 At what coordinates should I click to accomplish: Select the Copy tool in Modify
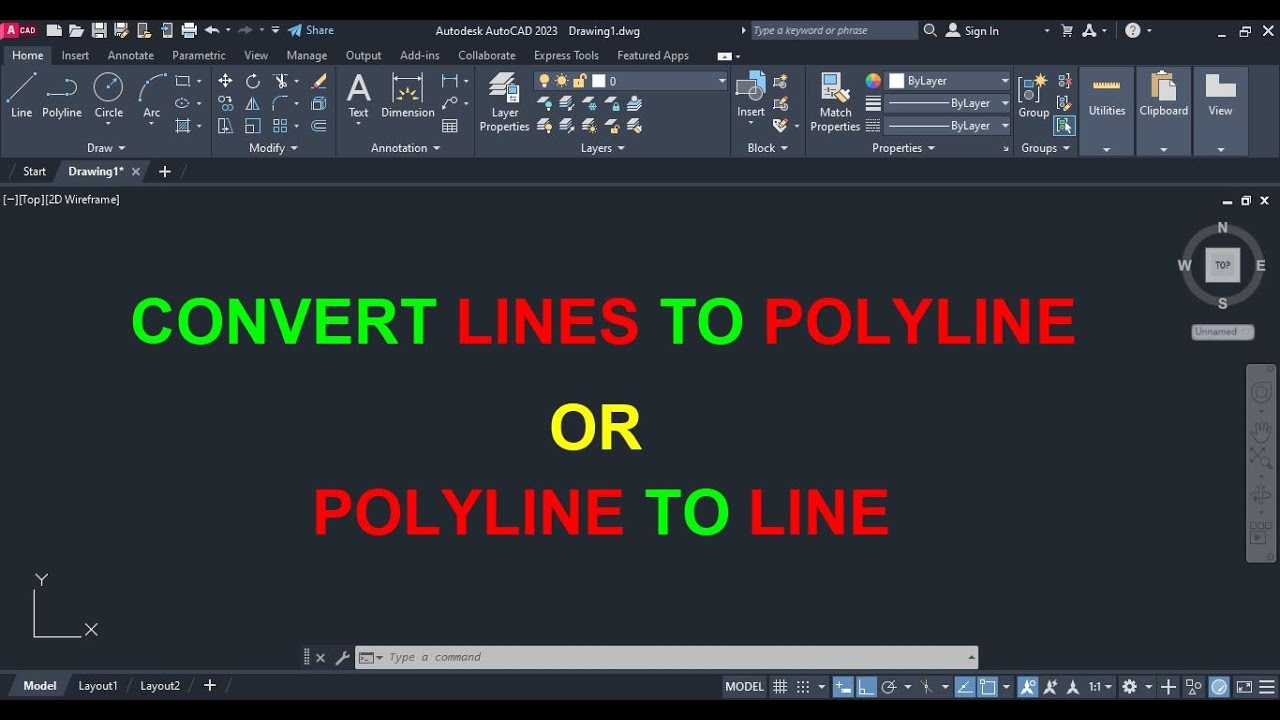[225, 103]
